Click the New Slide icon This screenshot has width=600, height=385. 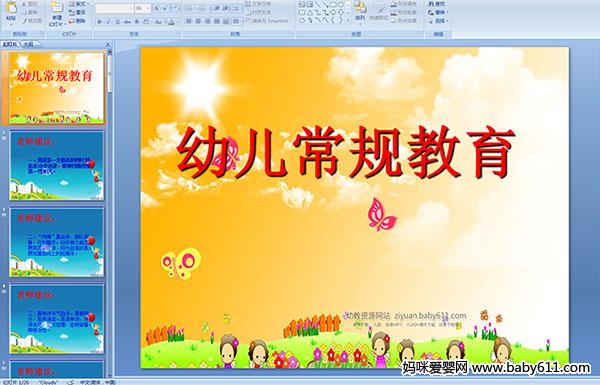pos(57,8)
